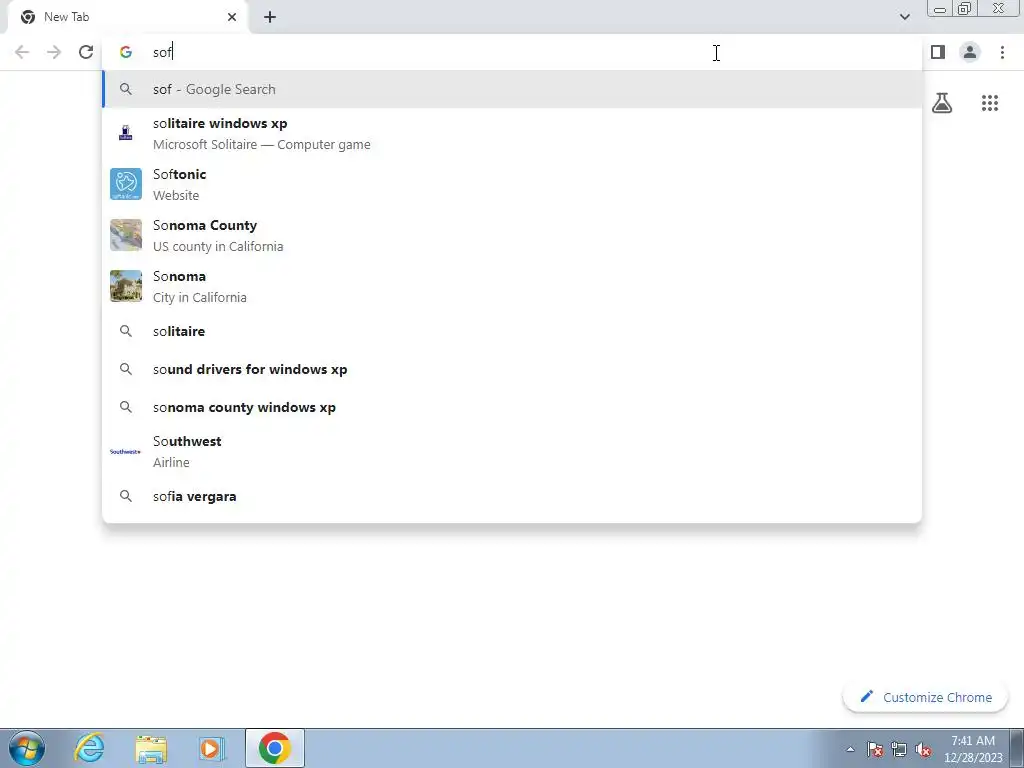Click the Sonoma city photo thumbnail
Image resolution: width=1024 pixels, height=768 pixels.
(x=126, y=286)
